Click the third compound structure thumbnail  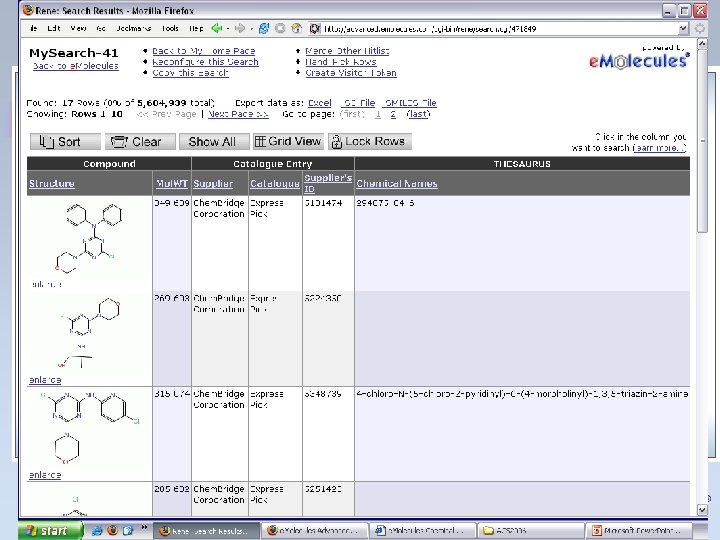pos(90,427)
